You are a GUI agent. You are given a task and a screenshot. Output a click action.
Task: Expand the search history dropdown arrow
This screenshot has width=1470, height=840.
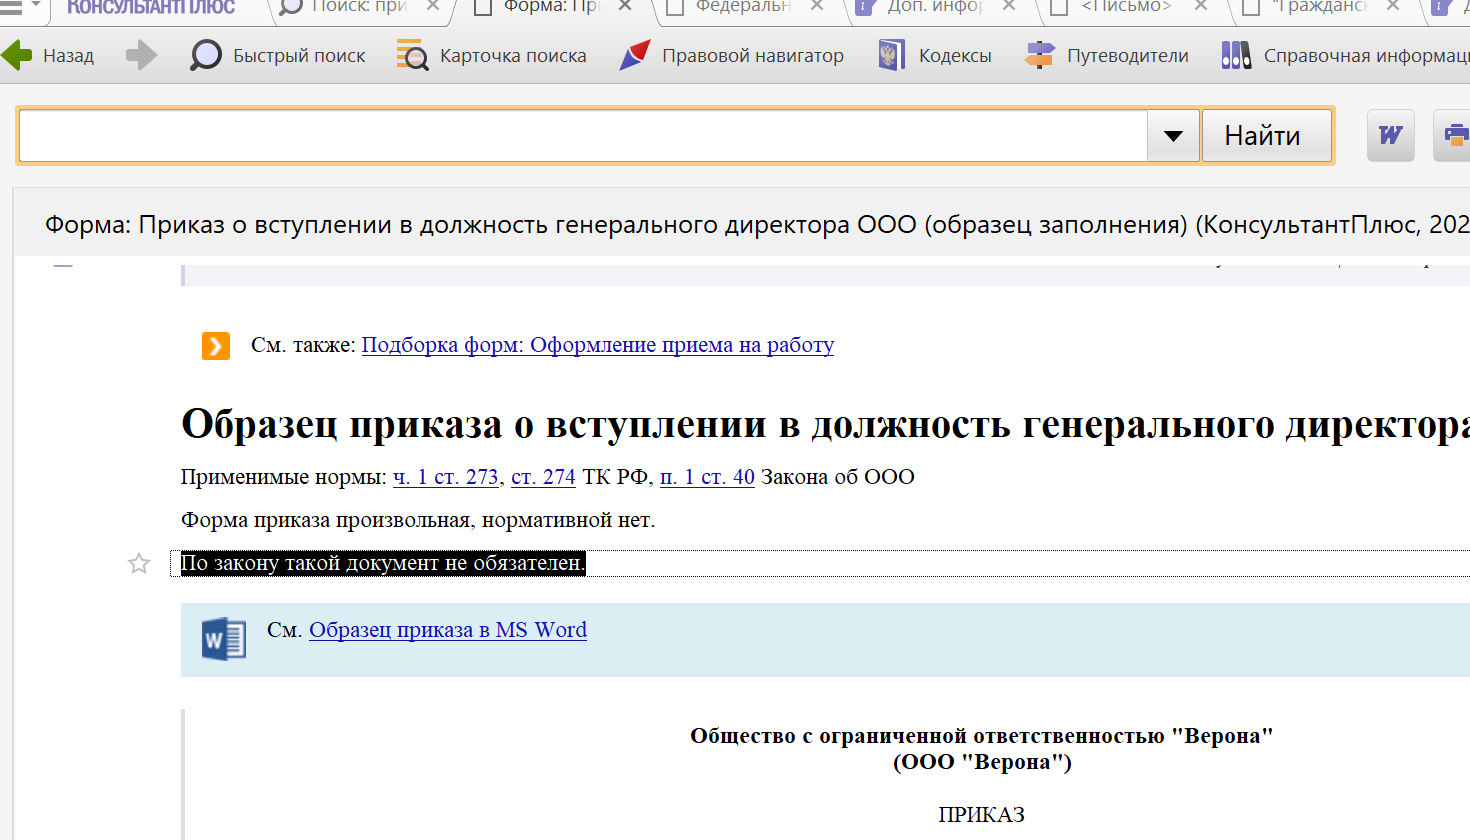1173,136
